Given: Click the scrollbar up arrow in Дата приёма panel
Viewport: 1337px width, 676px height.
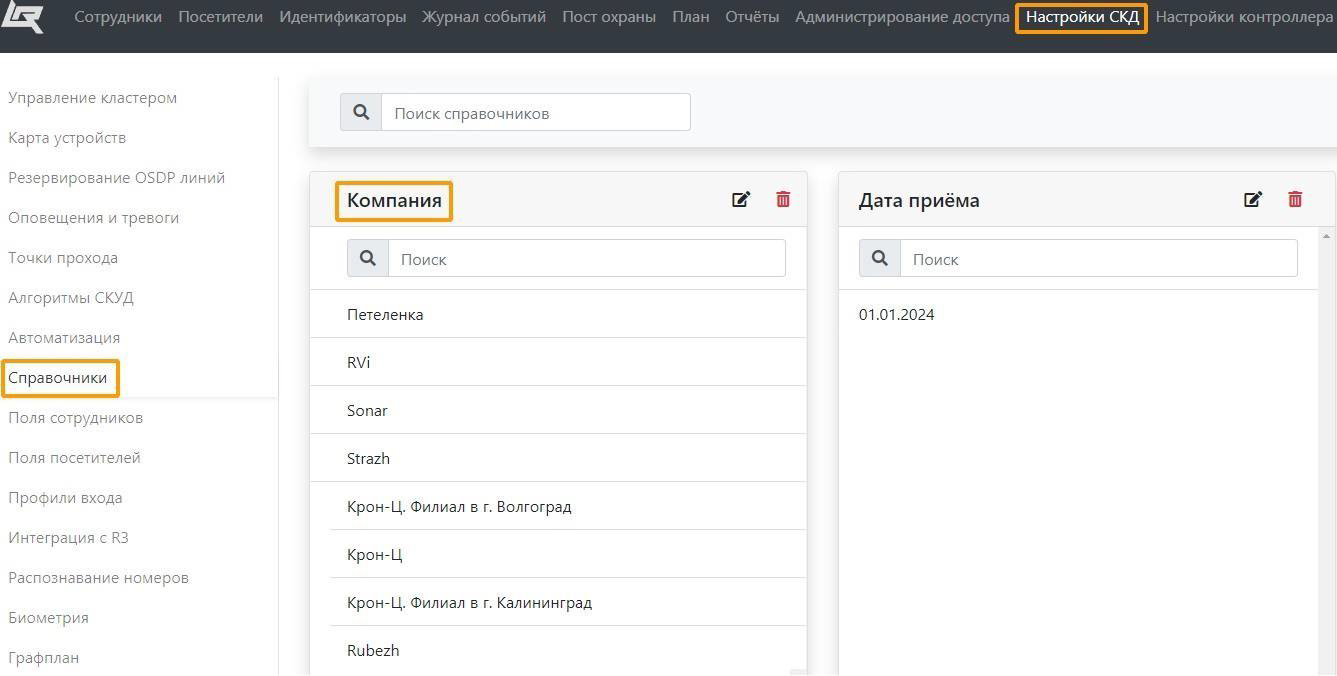Looking at the screenshot, I should click(1327, 237).
